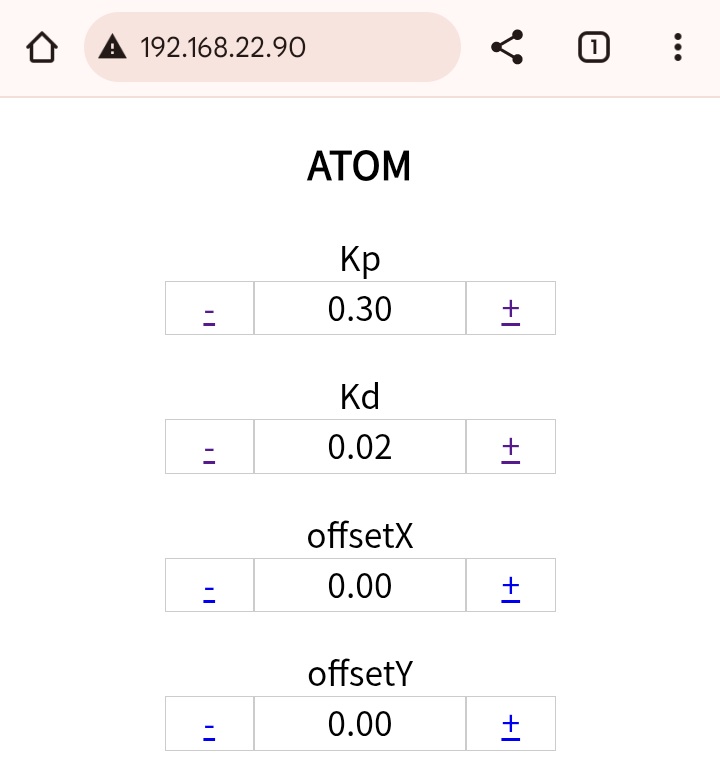Decrease Kp with the minus link
The height and width of the screenshot is (777, 720).
pyautogui.click(x=209, y=315)
